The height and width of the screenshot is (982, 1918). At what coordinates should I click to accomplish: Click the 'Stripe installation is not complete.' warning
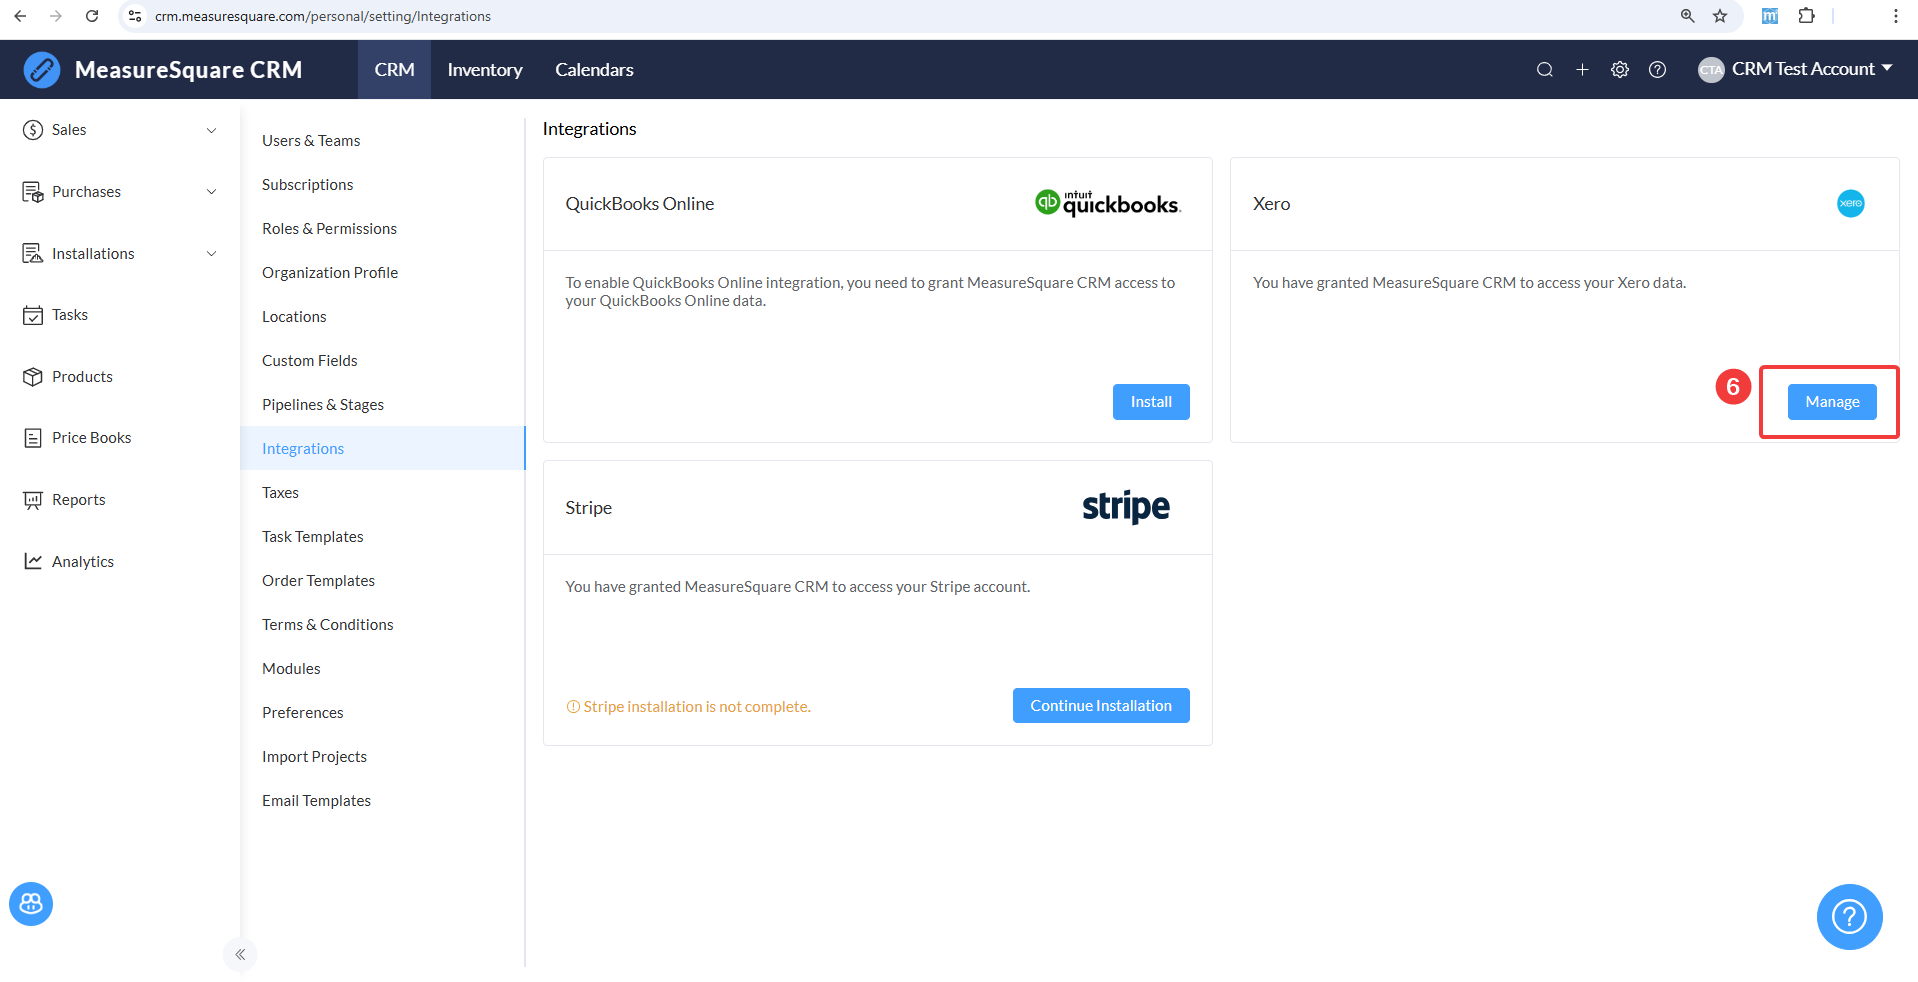coord(689,707)
